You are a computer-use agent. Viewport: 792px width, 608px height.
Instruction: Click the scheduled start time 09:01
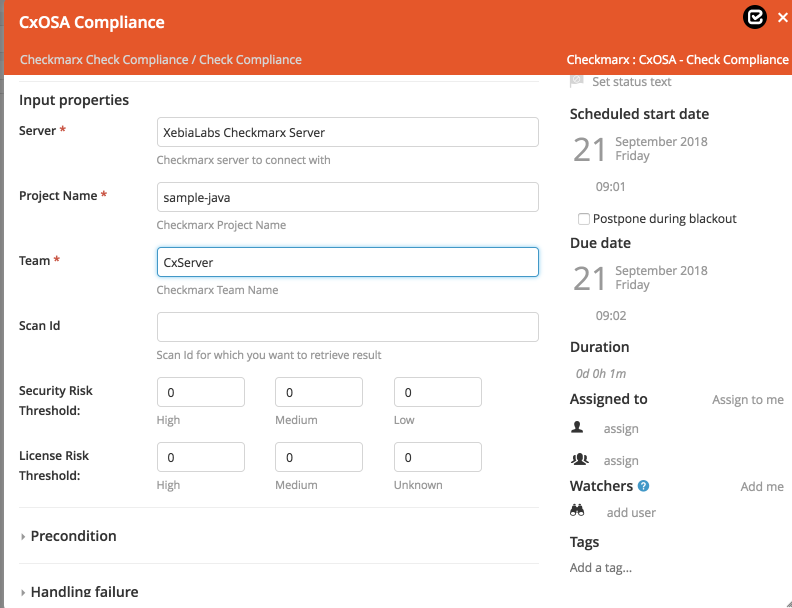[610, 187]
